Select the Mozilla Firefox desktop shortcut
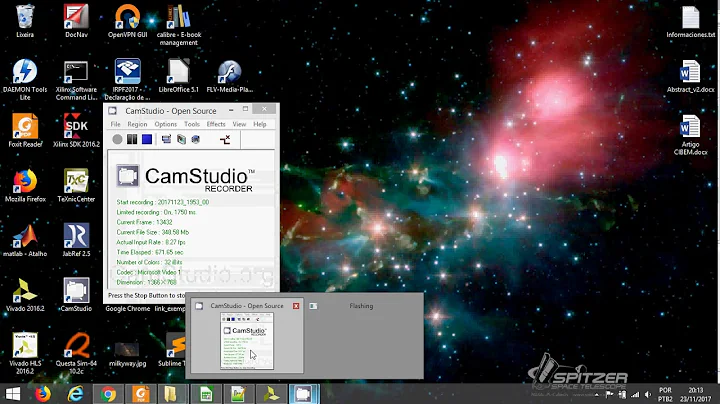Viewport: 720px width, 404px height. [x=25, y=185]
